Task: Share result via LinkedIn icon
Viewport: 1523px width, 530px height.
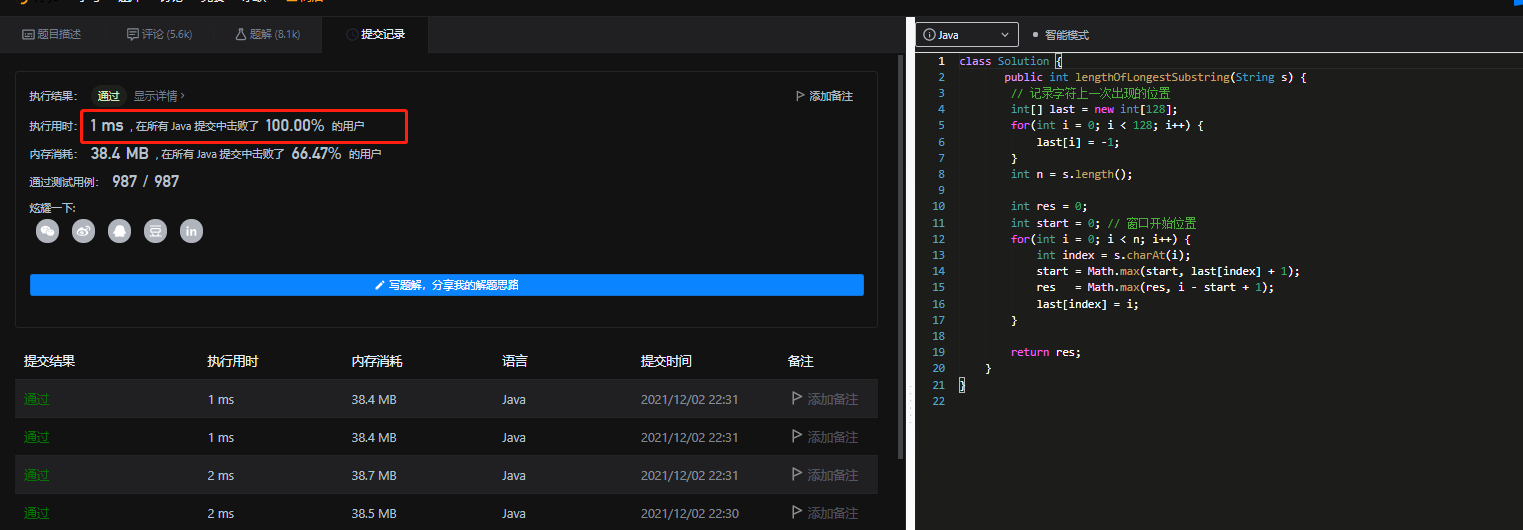Action: (191, 231)
